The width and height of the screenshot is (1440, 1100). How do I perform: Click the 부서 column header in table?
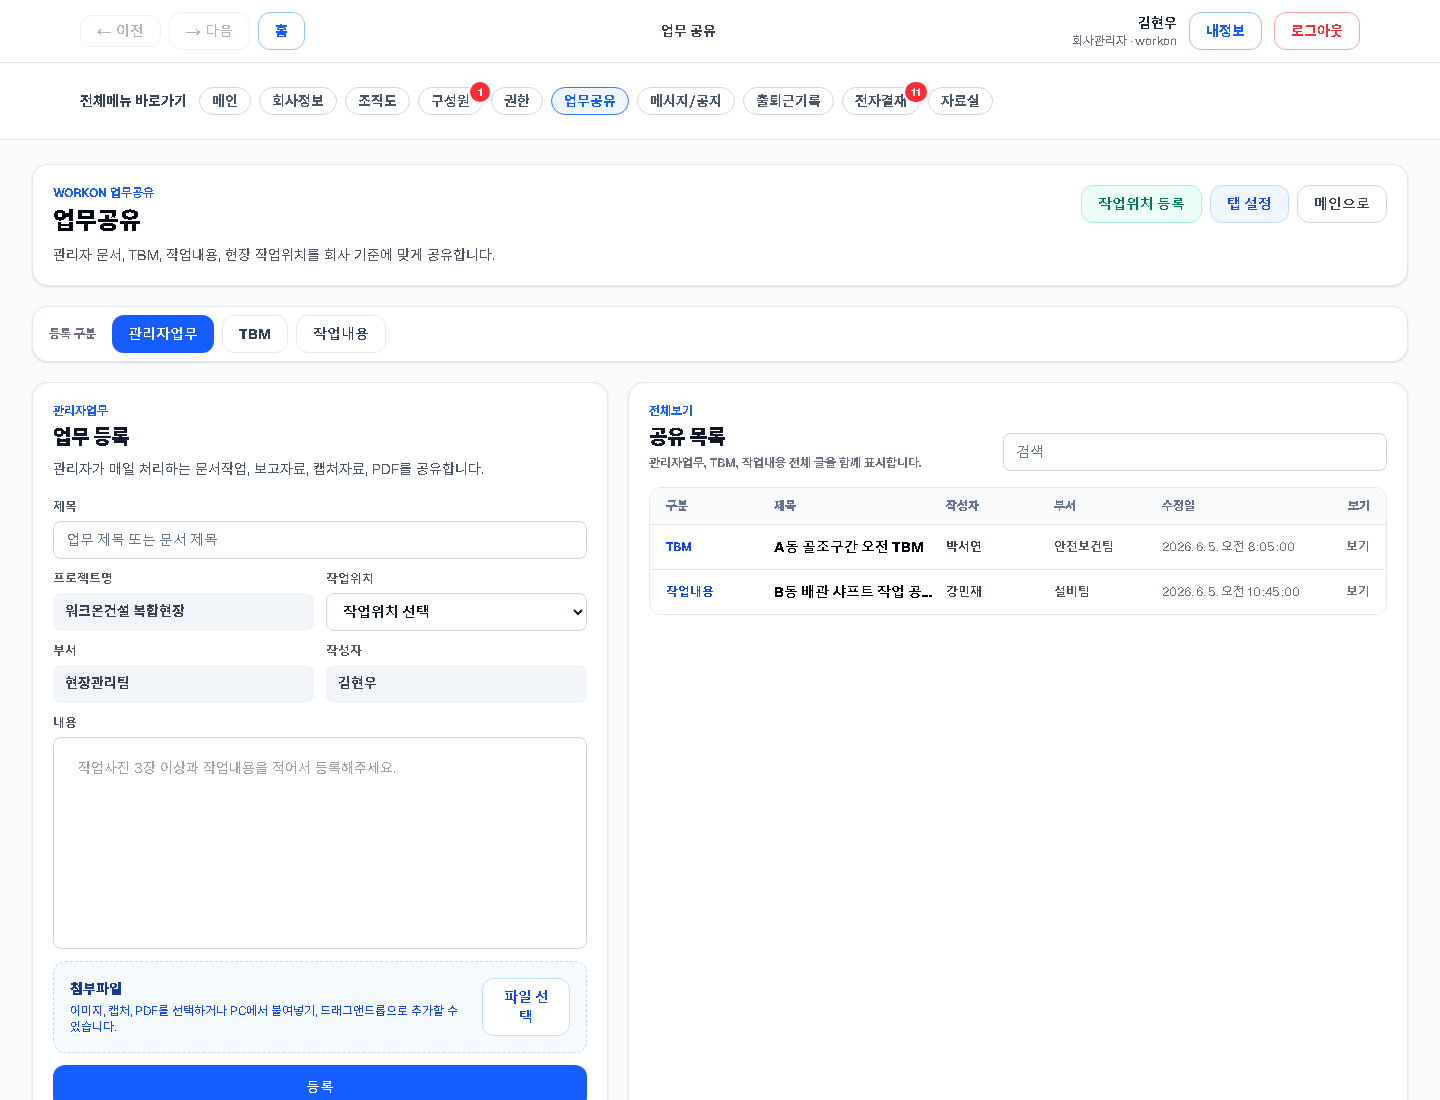tap(1065, 506)
